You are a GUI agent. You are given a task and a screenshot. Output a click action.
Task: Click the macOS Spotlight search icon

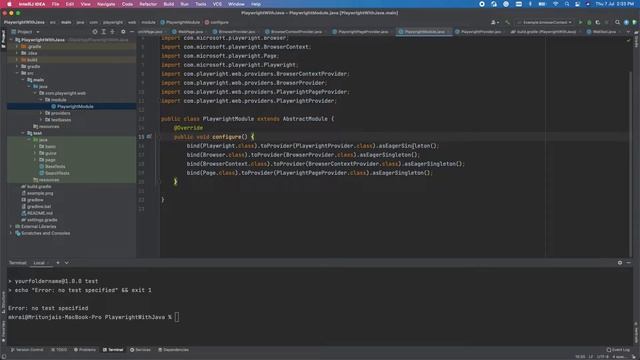[x=567, y=4]
